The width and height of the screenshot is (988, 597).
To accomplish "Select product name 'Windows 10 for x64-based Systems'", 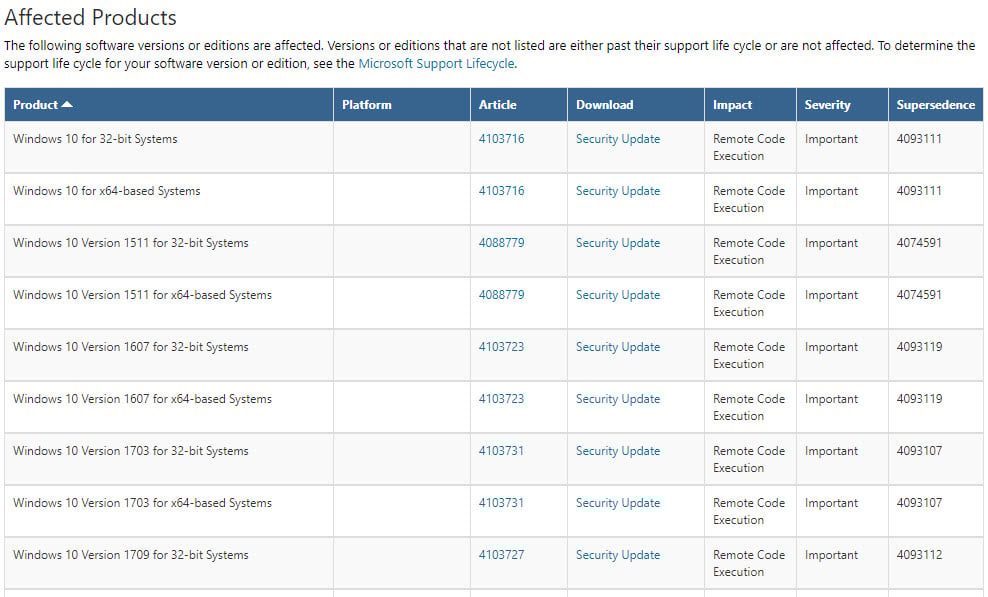I will pyautogui.click(x=106, y=190).
